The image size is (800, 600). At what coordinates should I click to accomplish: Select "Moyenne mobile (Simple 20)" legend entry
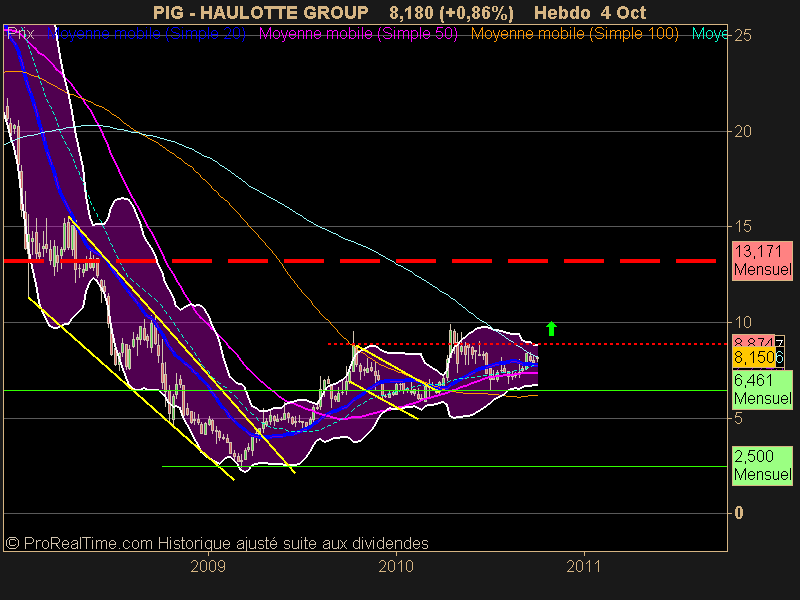pyautogui.click(x=146, y=34)
